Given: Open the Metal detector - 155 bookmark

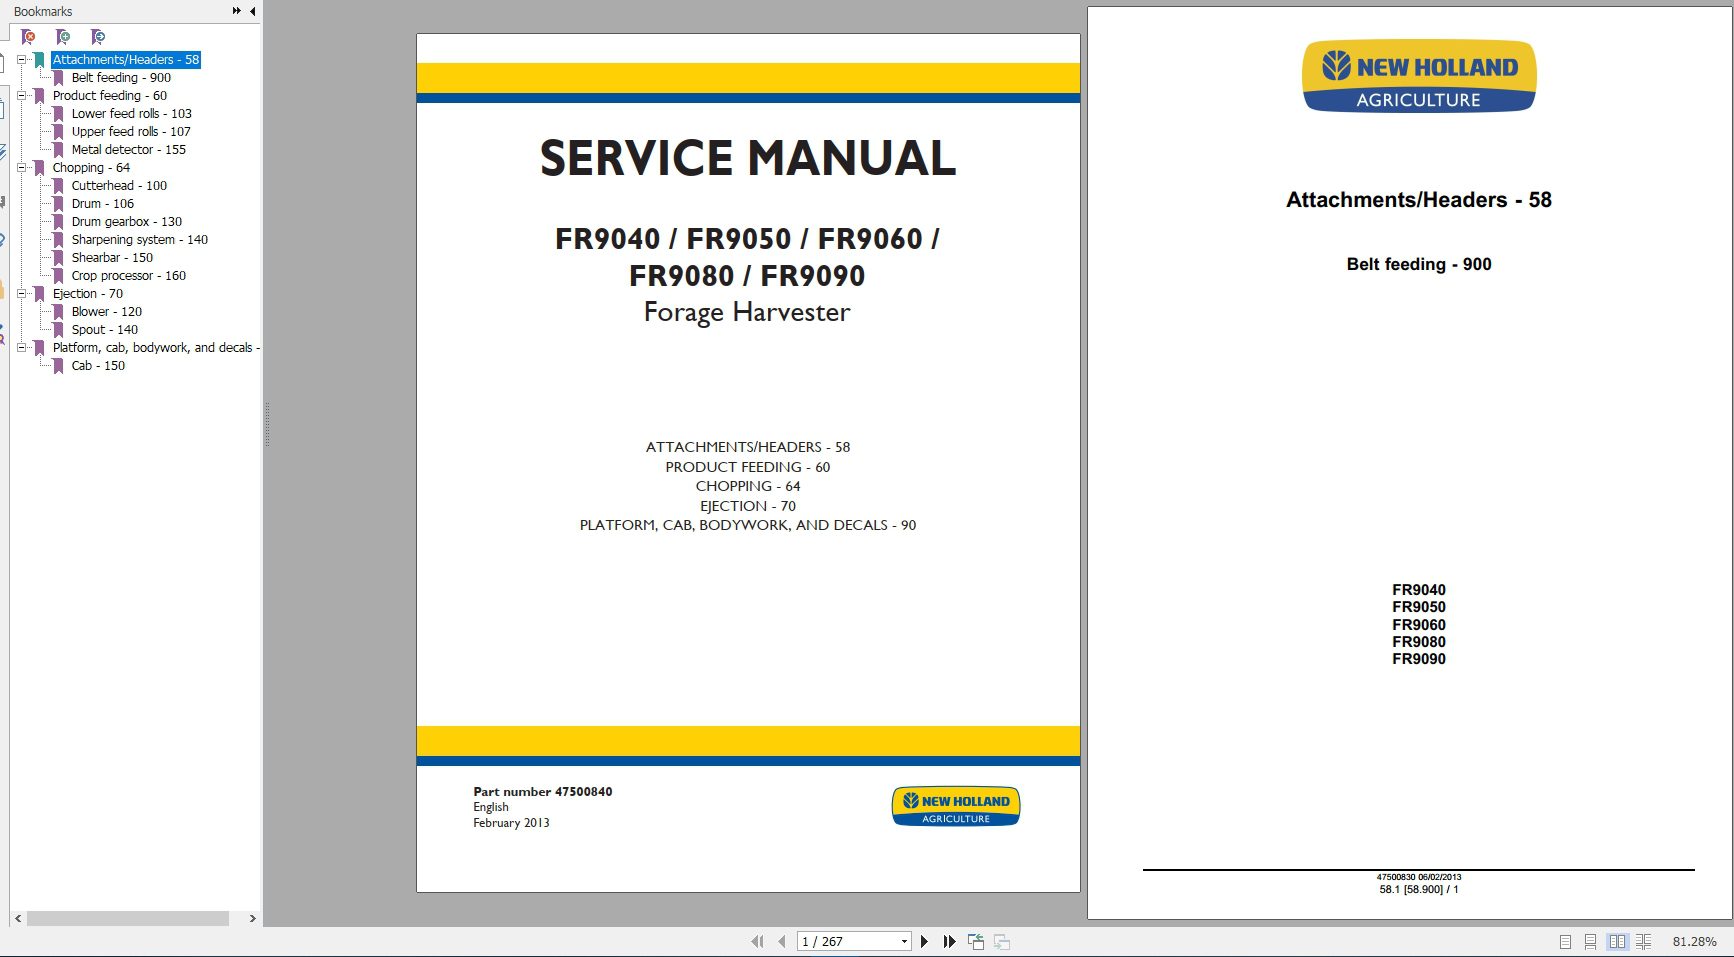Looking at the screenshot, I should 128,150.
